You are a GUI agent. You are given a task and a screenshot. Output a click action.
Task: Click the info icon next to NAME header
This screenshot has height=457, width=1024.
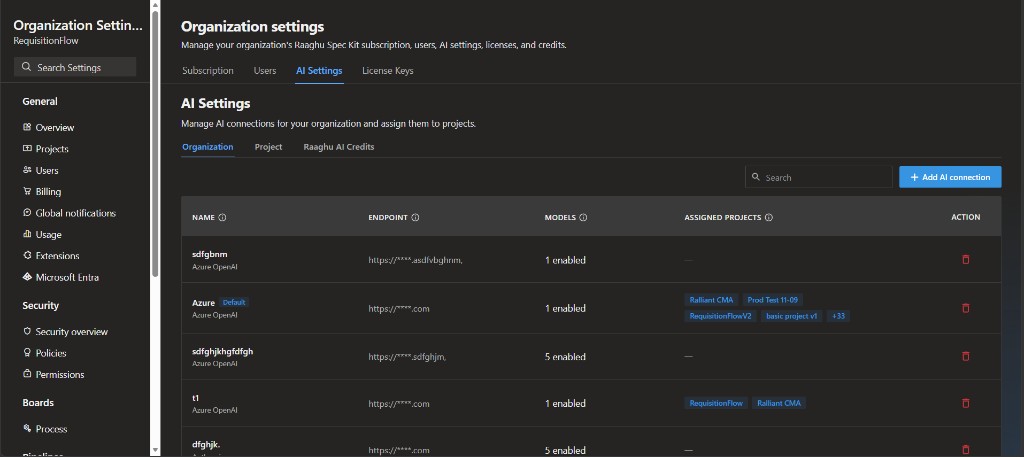tap(222, 217)
